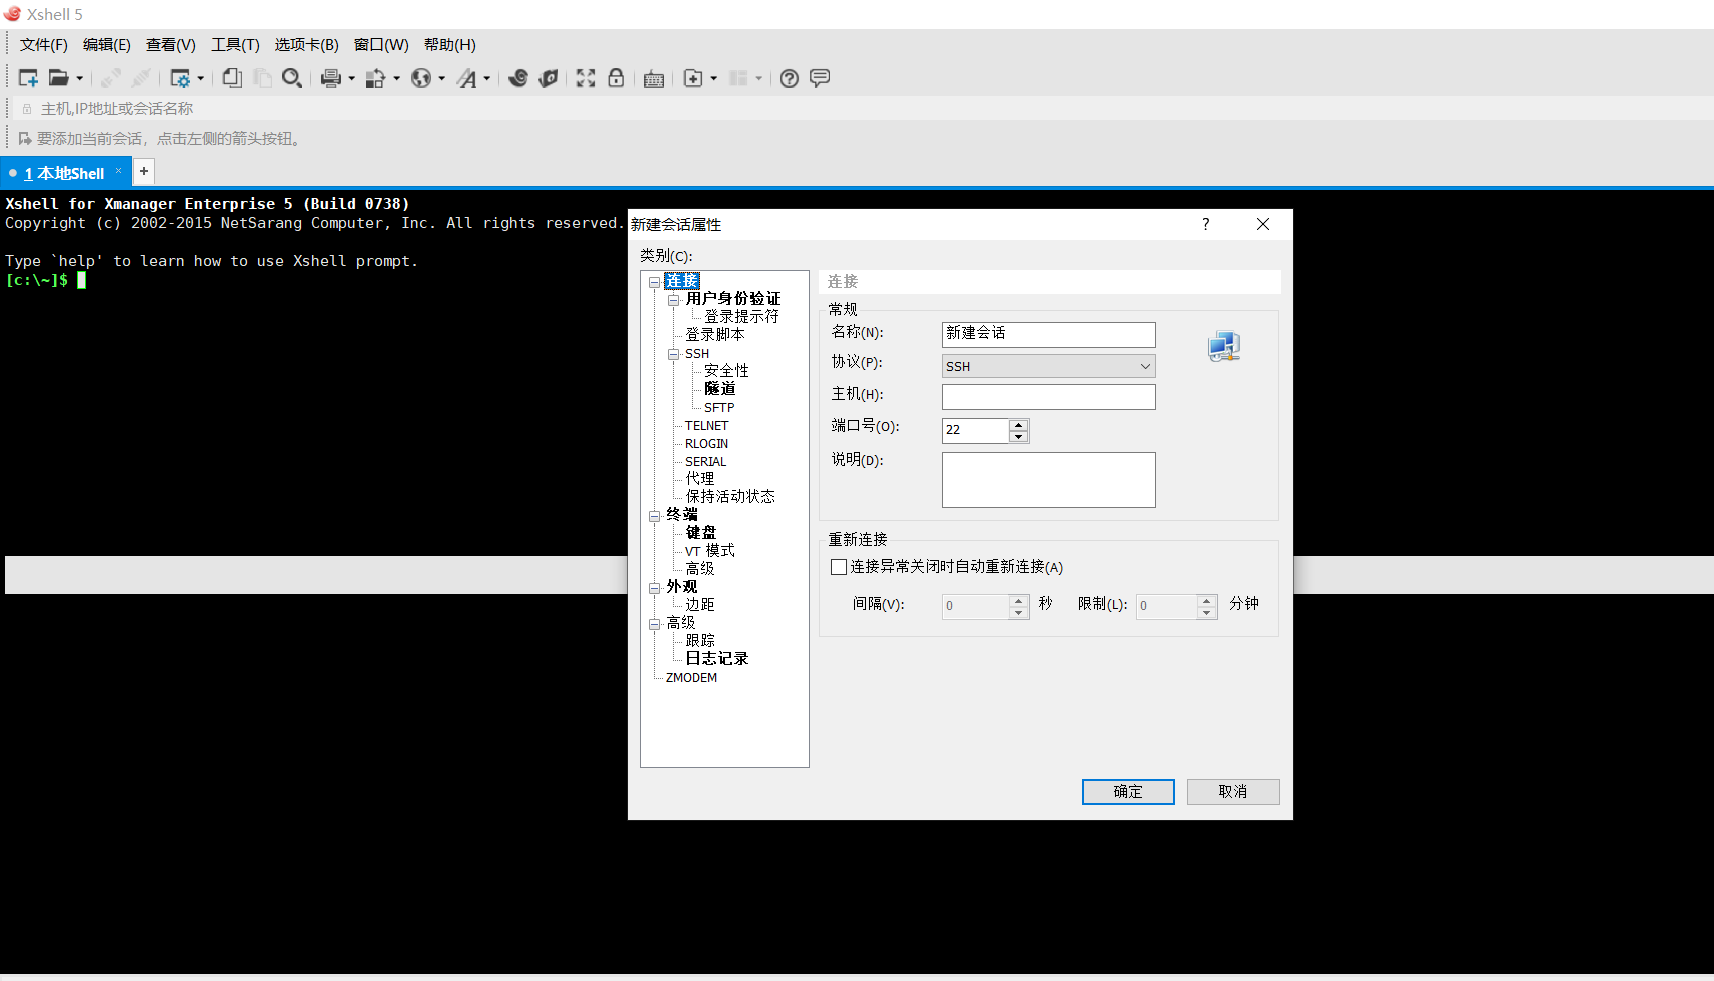Click the Copy toolbar icon
Image resolution: width=1714 pixels, height=981 pixels.
pyautogui.click(x=232, y=78)
